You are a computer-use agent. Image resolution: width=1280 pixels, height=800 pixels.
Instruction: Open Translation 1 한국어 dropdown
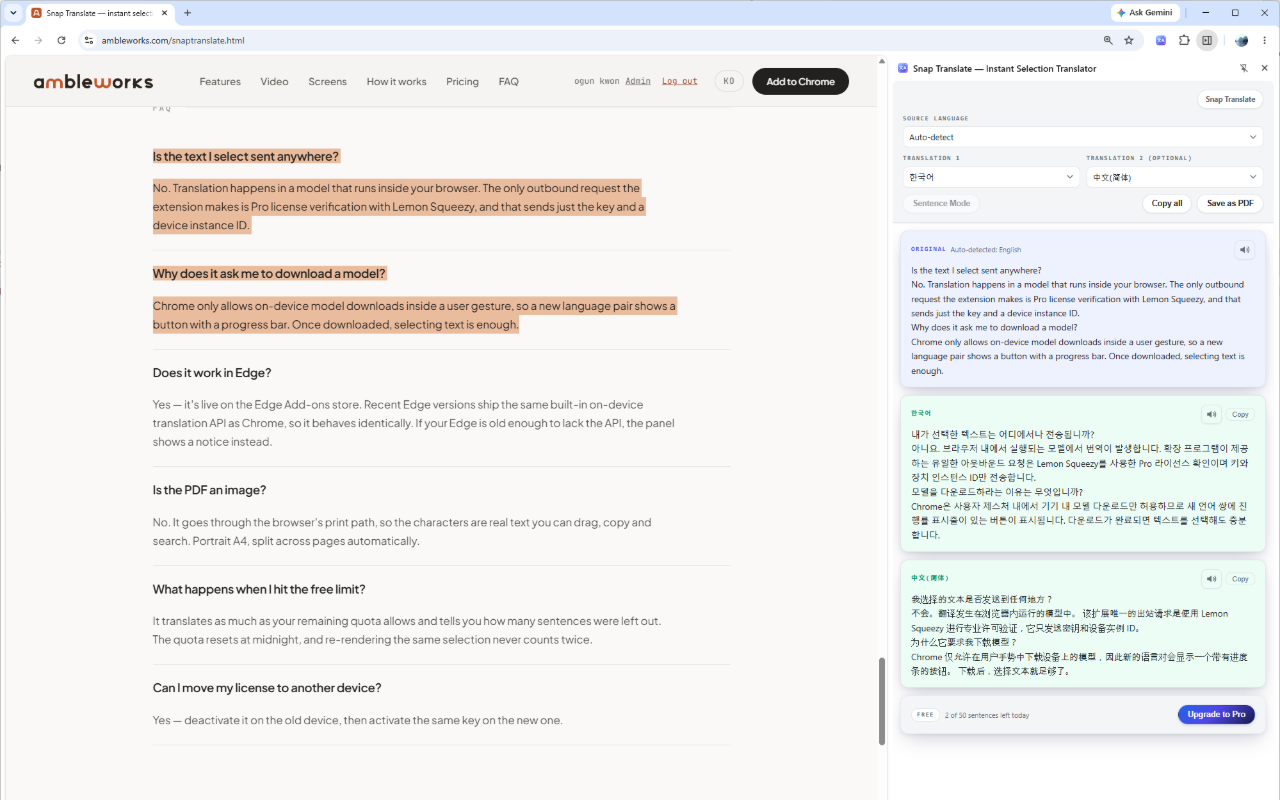pos(991,177)
